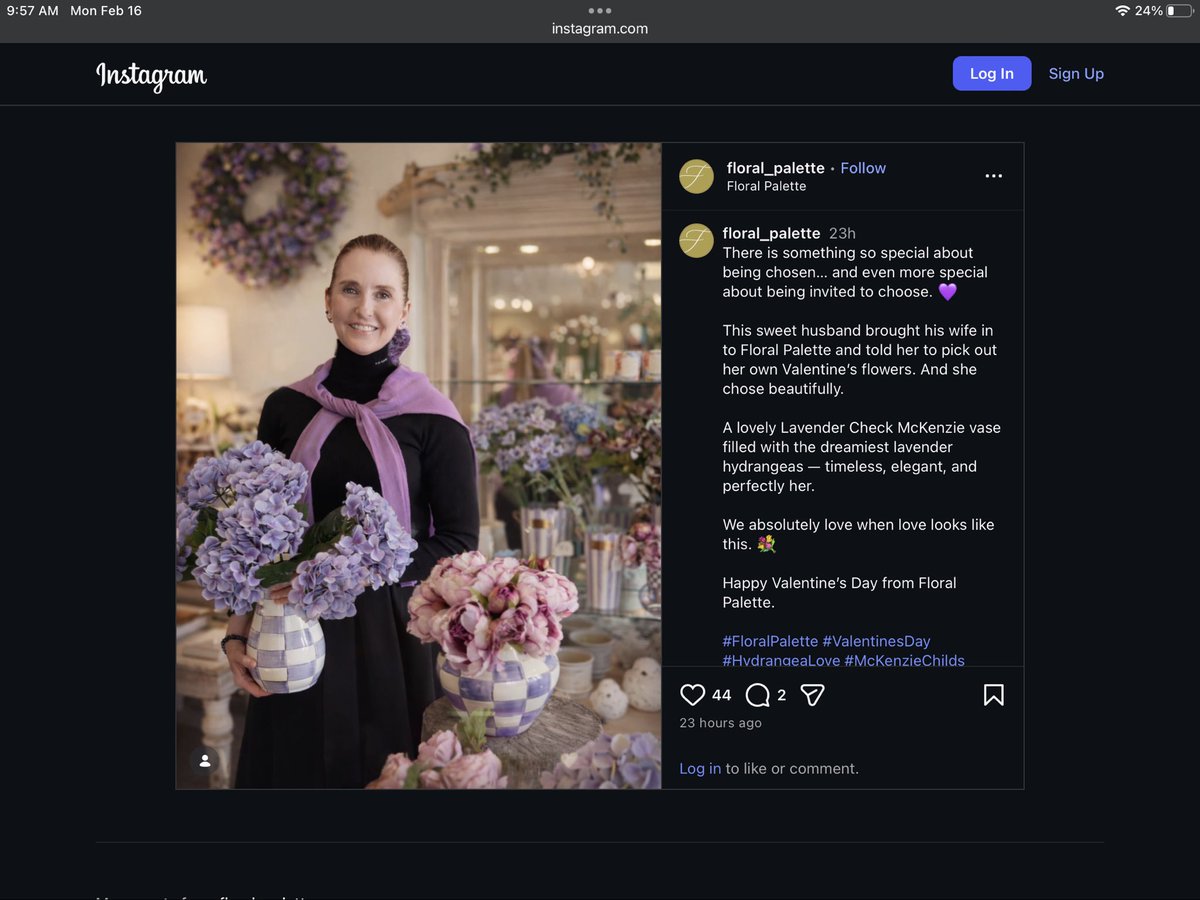Click the '23 hours ago' timestamp
Viewport: 1200px width, 900px height.
[720, 723]
